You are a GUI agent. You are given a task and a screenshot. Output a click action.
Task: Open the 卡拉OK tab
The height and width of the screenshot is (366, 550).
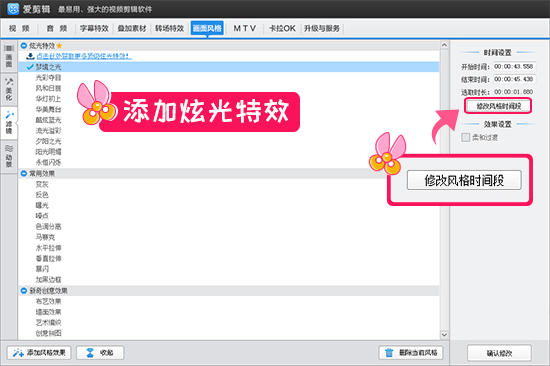pyautogui.click(x=282, y=28)
